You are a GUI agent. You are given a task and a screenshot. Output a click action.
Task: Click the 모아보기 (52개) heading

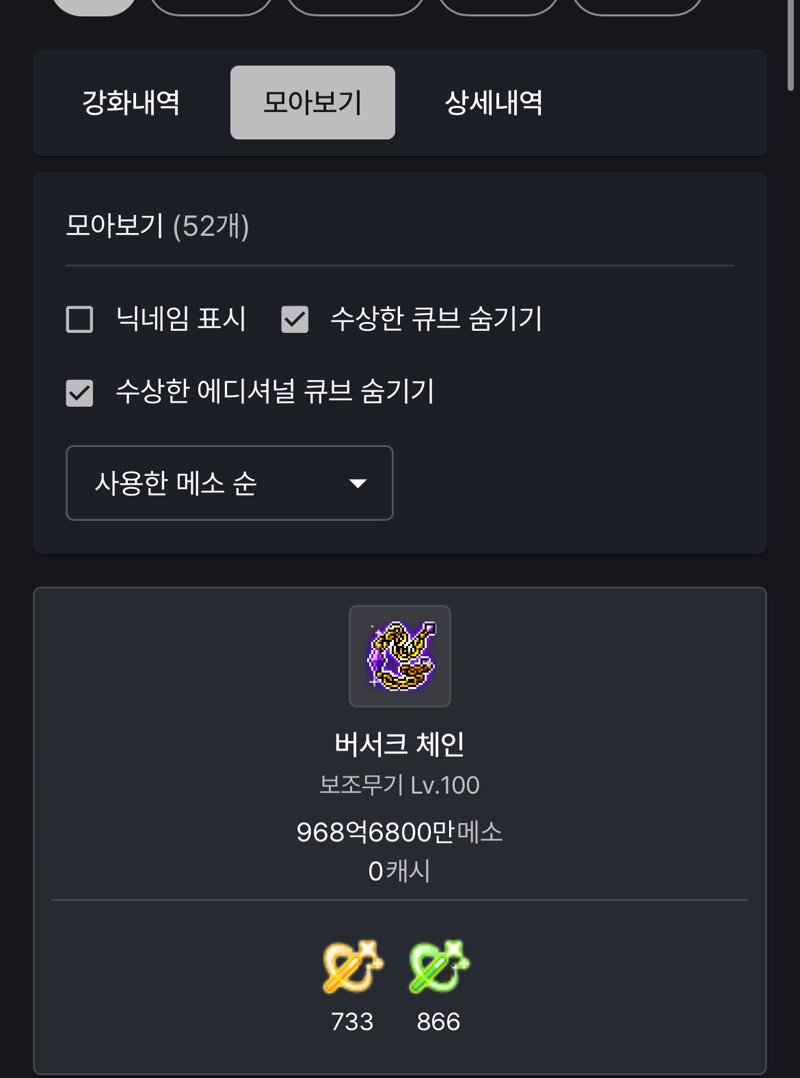(x=157, y=226)
